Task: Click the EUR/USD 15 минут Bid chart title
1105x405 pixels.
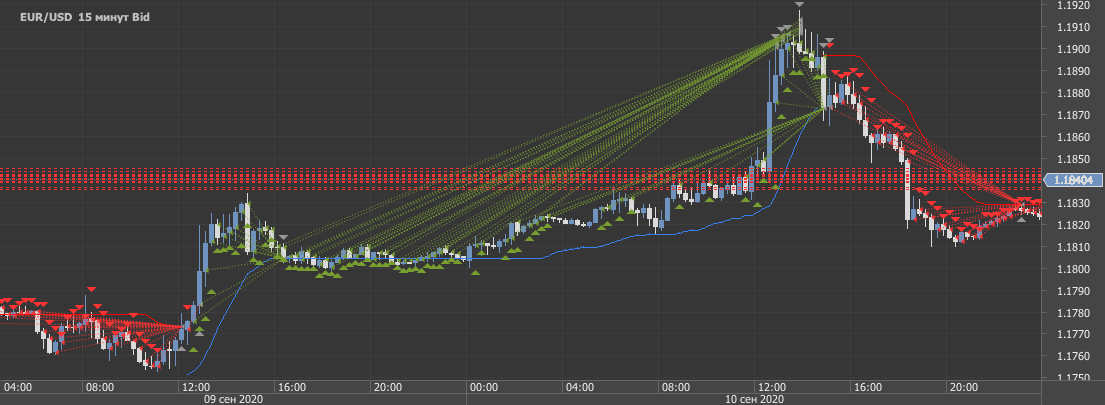Action: [84, 17]
